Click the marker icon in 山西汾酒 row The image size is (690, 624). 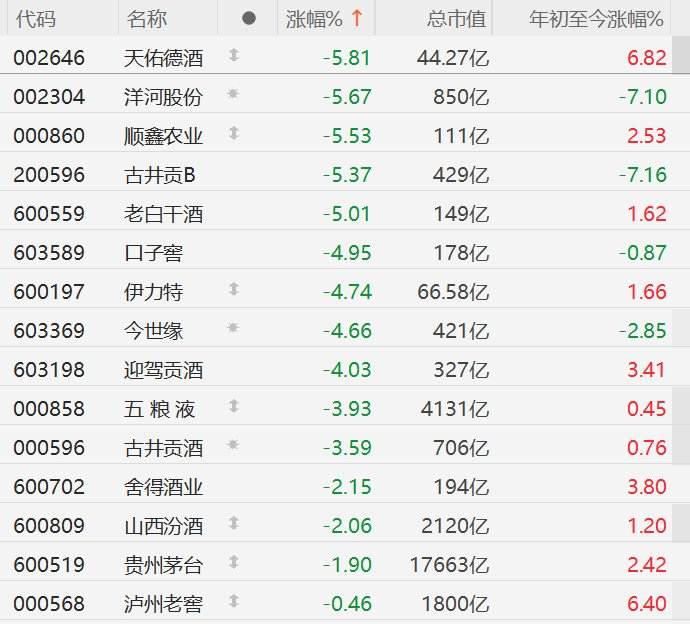234,523
